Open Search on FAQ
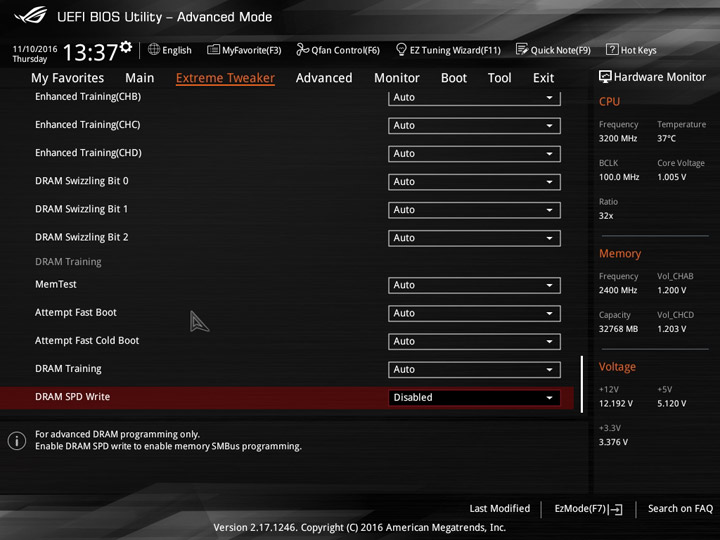 click(x=680, y=508)
